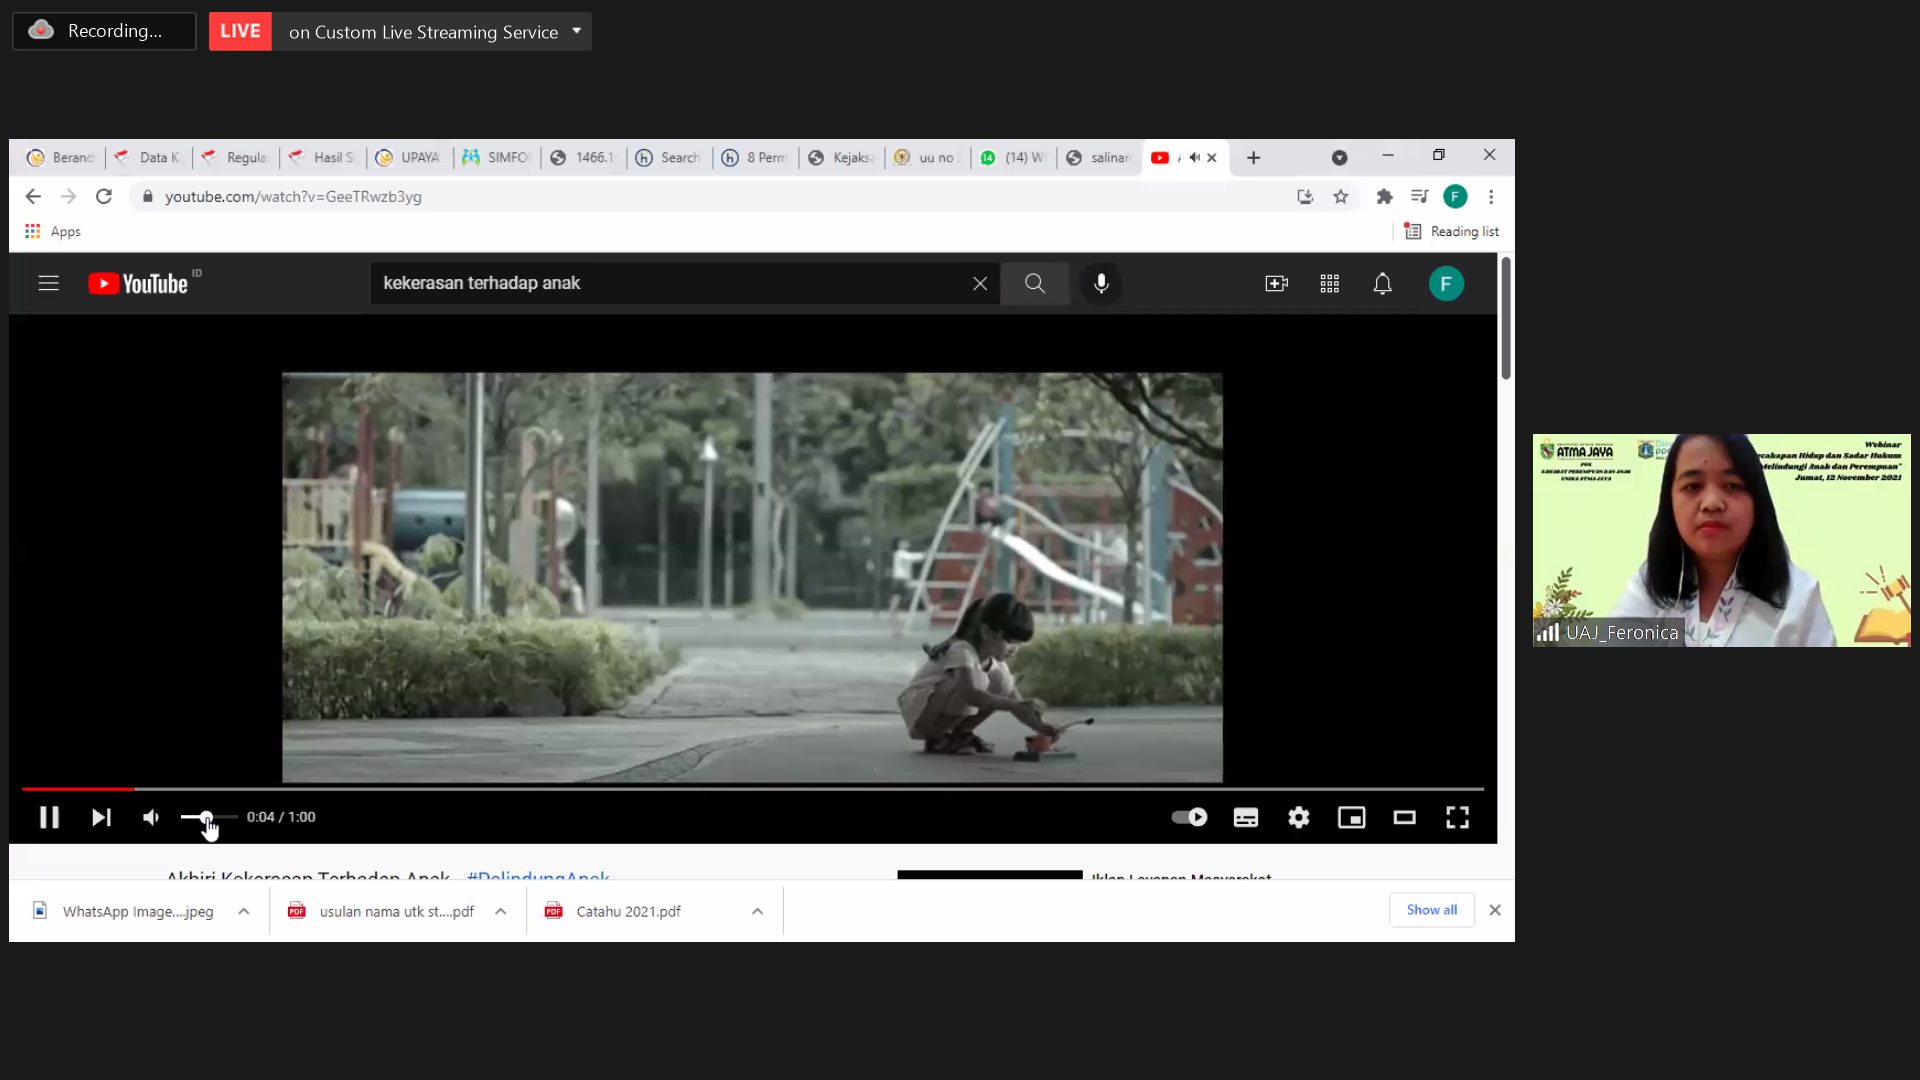Toggle subtitles/closed captions
Image resolution: width=1920 pixels, height=1080 pixels.
[1245, 817]
